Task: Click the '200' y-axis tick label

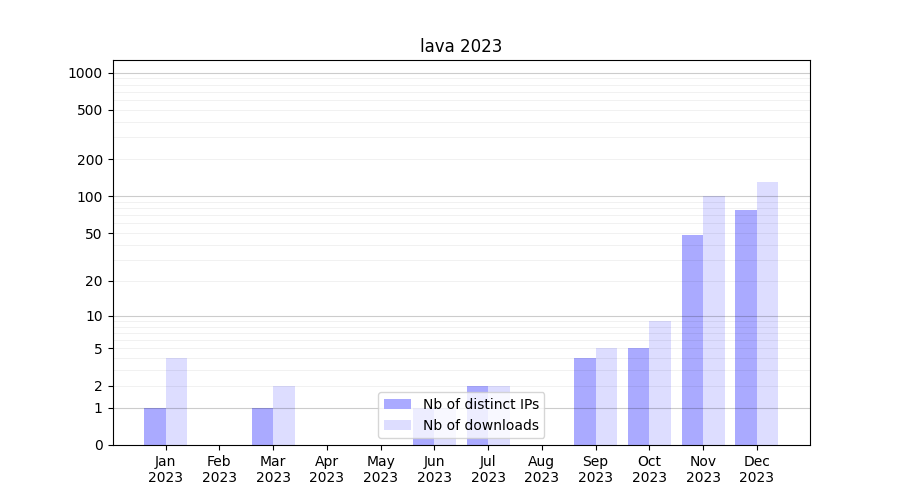Action: pos(90,160)
